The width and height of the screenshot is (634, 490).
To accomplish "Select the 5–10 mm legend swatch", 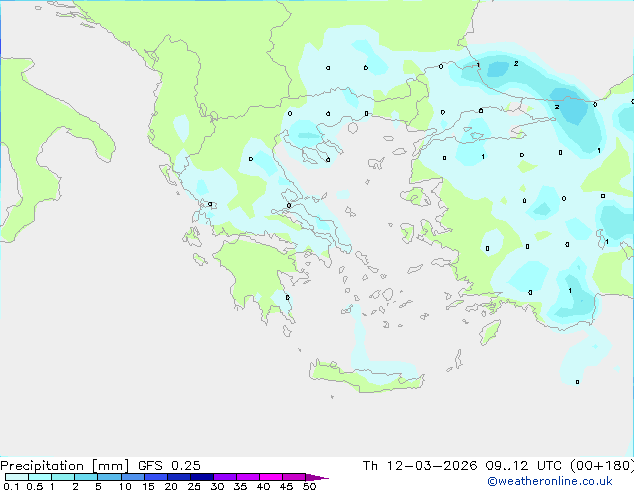I will 109,477.
